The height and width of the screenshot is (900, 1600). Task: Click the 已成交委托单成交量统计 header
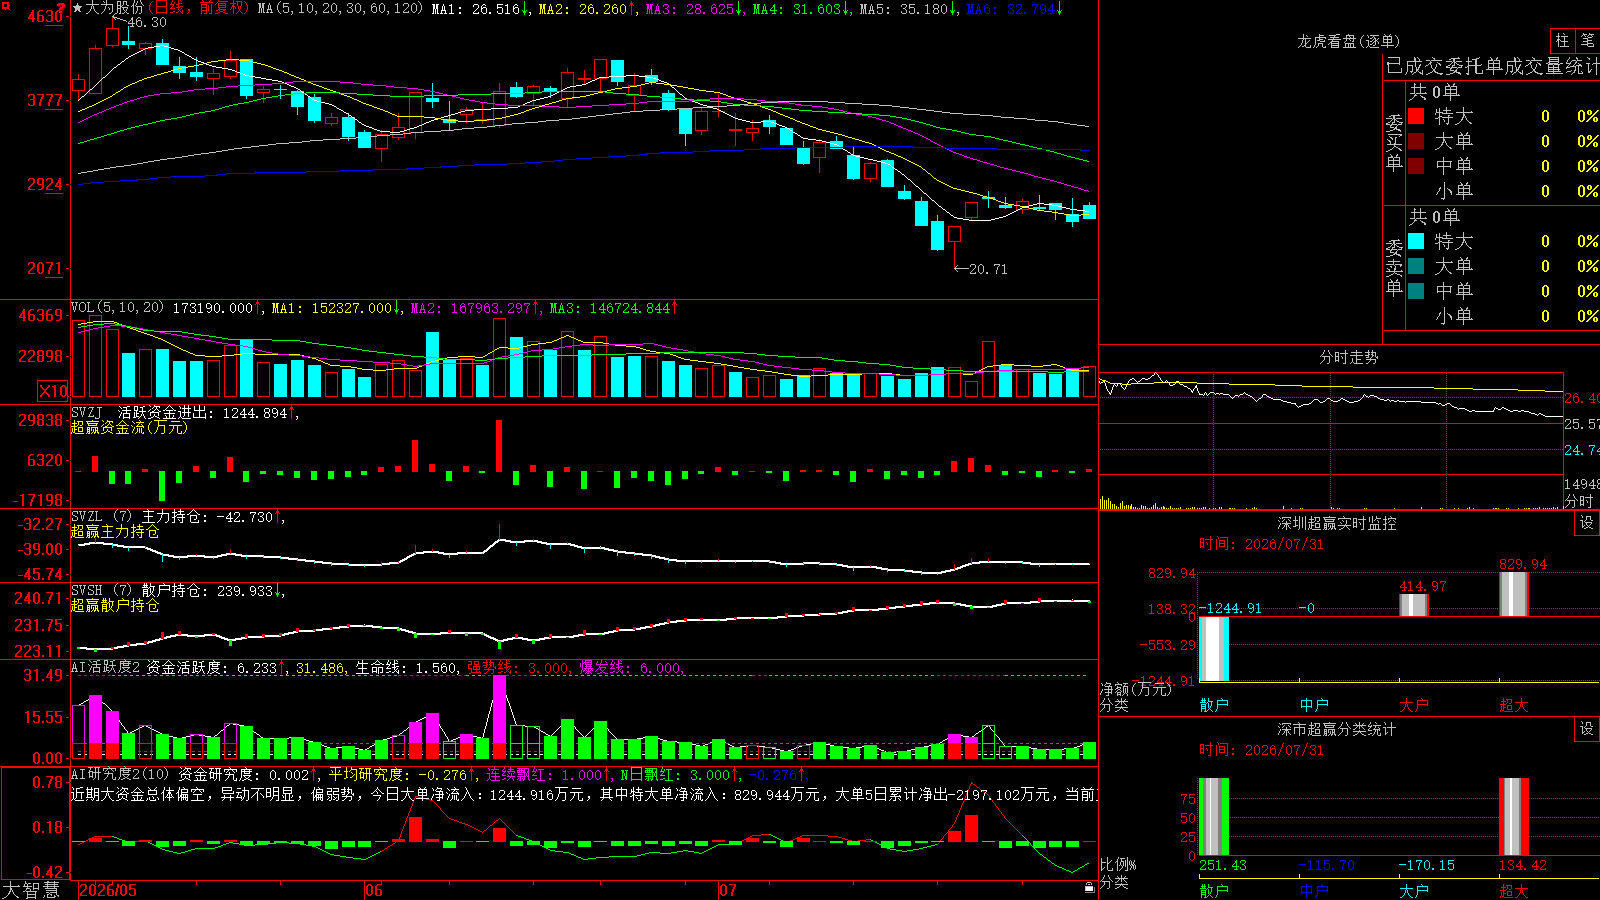tap(1492, 66)
